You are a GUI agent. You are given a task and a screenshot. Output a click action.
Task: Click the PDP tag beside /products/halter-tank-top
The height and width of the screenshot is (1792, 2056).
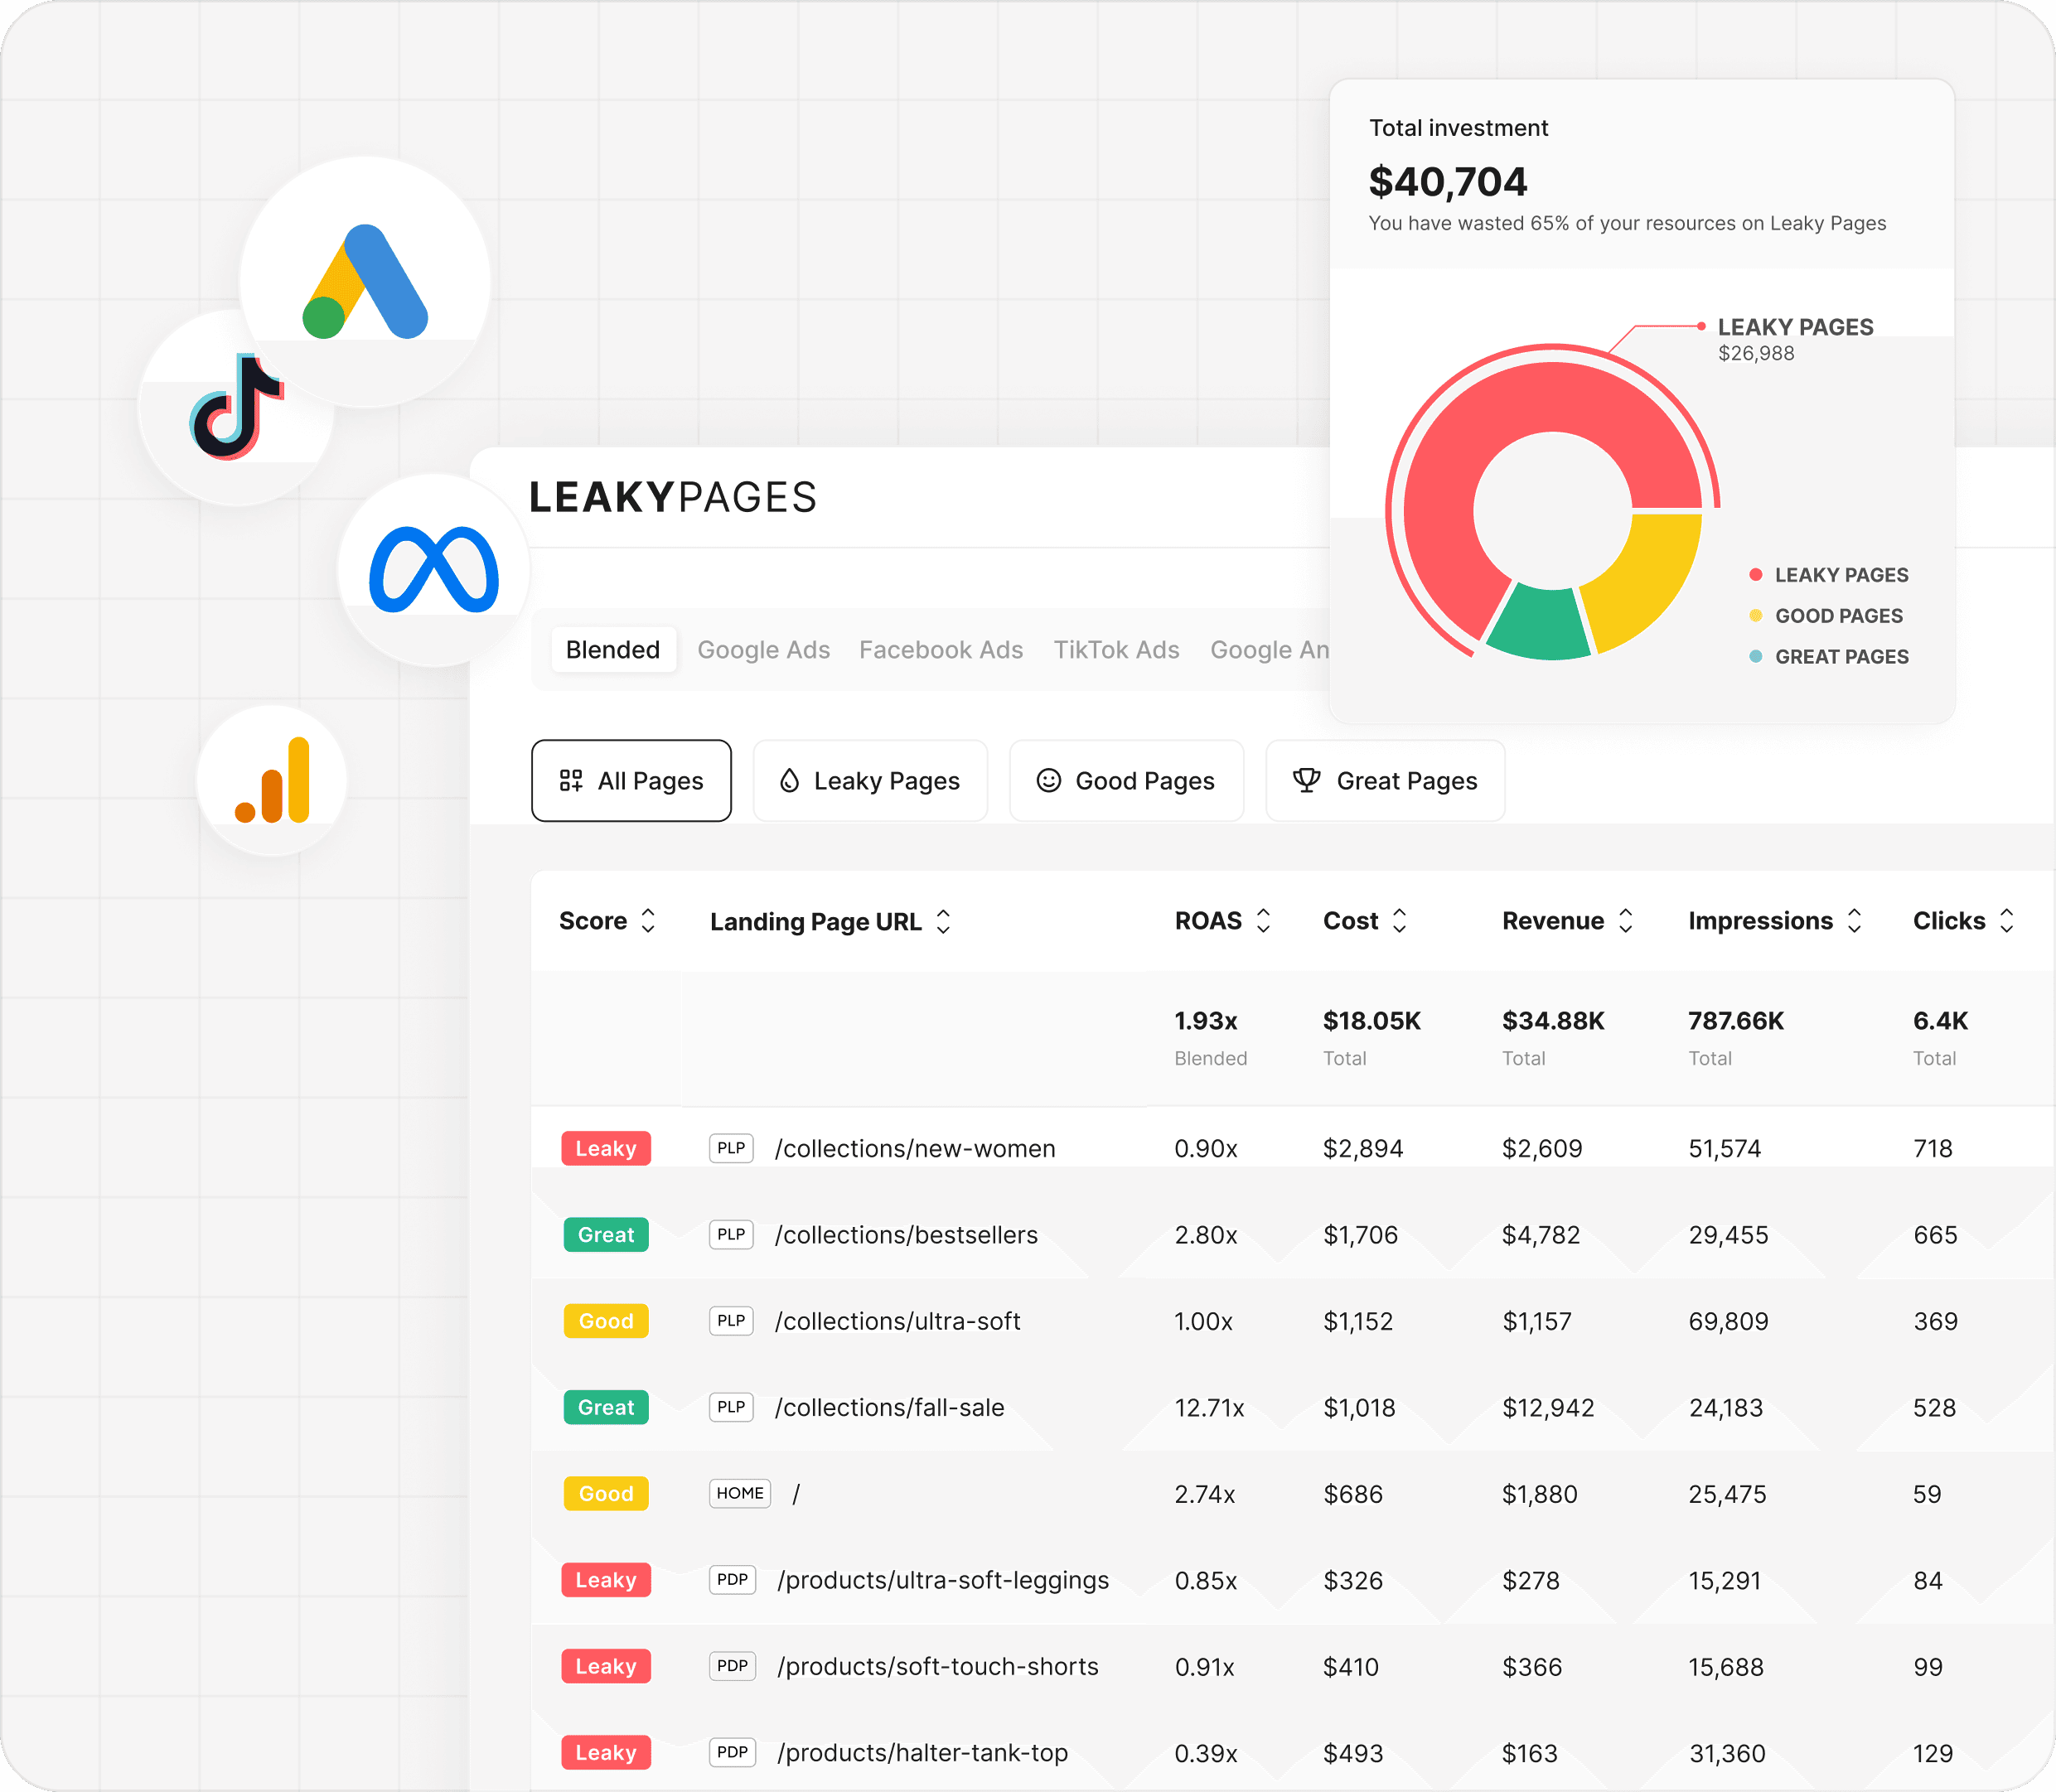coord(732,1753)
